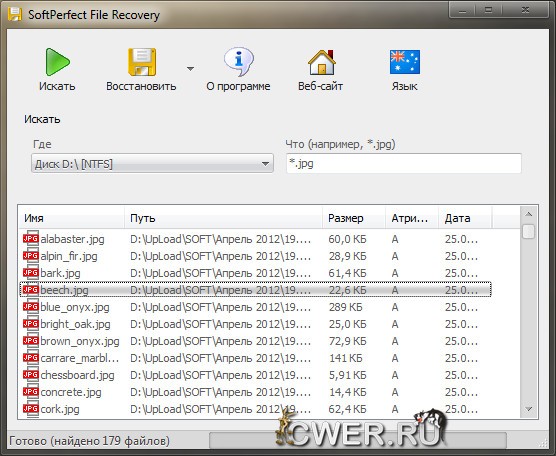Click the Восстановить floppy disk icon
Screen dimensions: 556x456
coord(142,62)
